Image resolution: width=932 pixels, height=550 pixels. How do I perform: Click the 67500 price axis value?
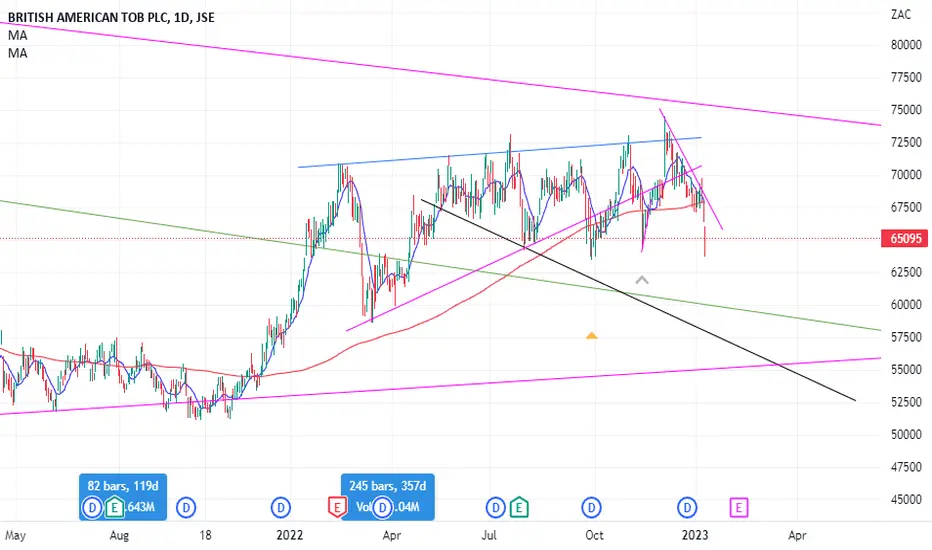point(906,207)
